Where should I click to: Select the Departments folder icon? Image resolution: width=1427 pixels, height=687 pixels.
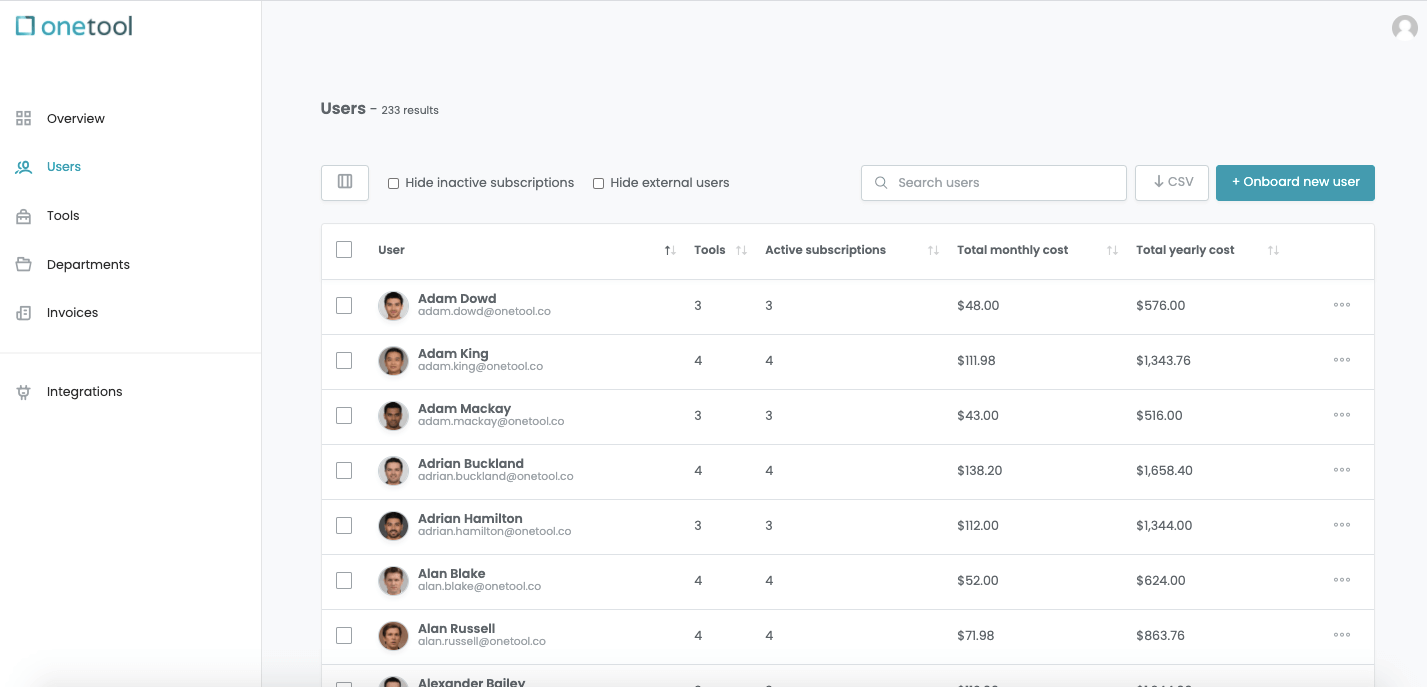[x=24, y=264]
